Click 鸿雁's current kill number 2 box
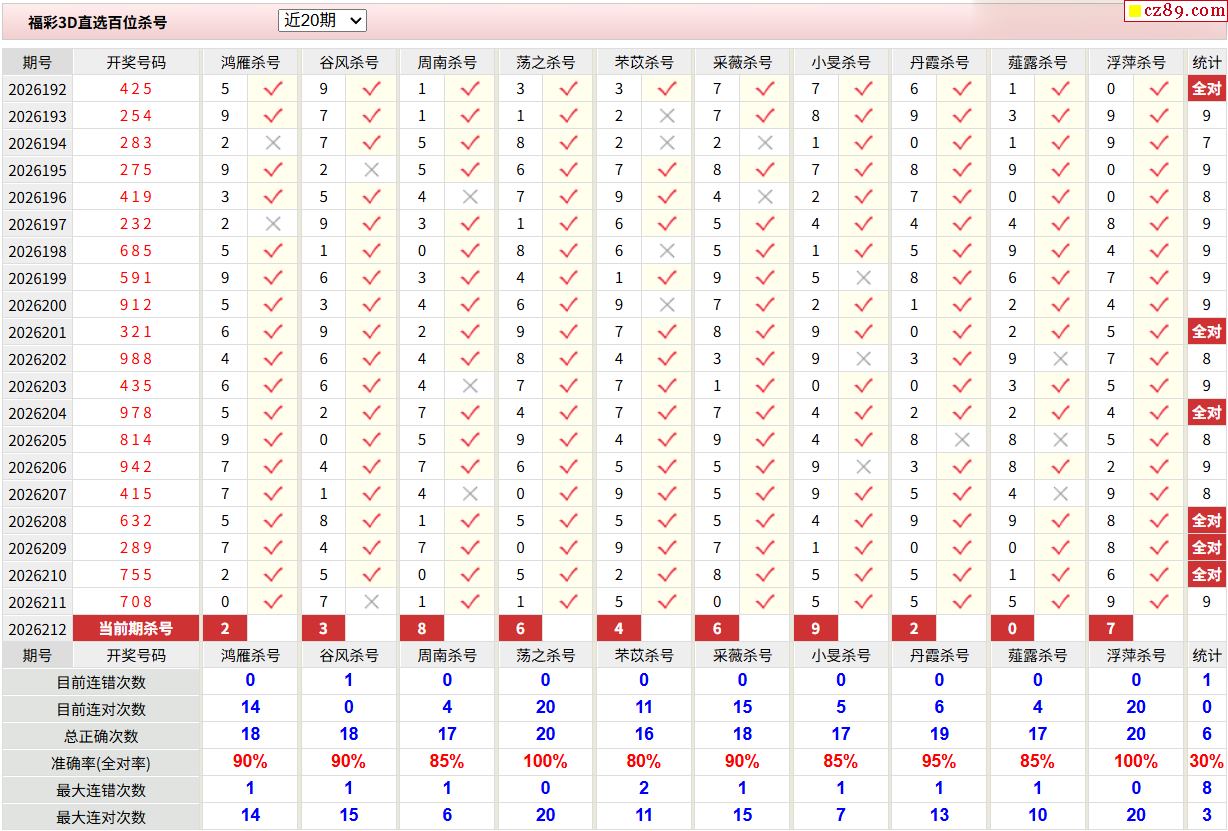This screenshot has width=1228, height=831. click(x=225, y=628)
